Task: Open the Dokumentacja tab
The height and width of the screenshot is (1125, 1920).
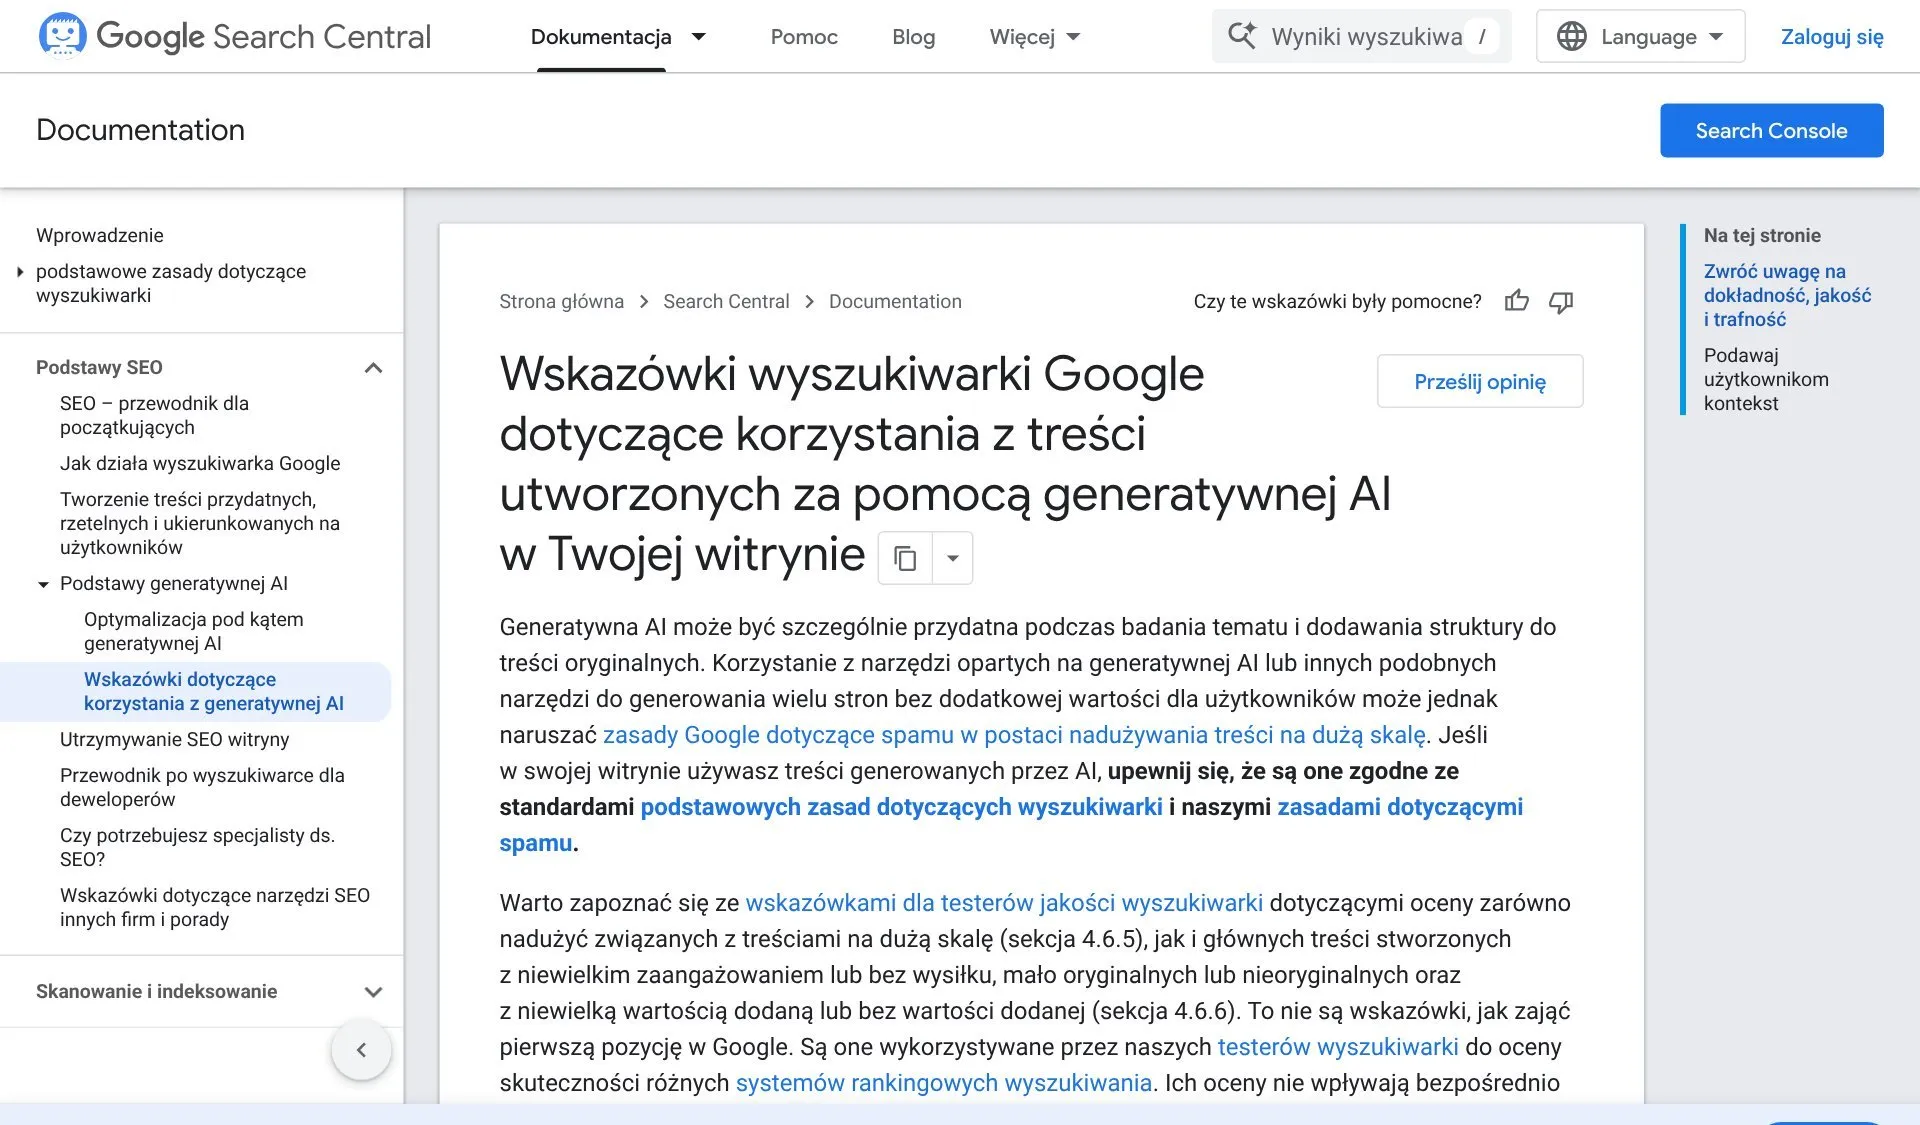Action: 601,37
